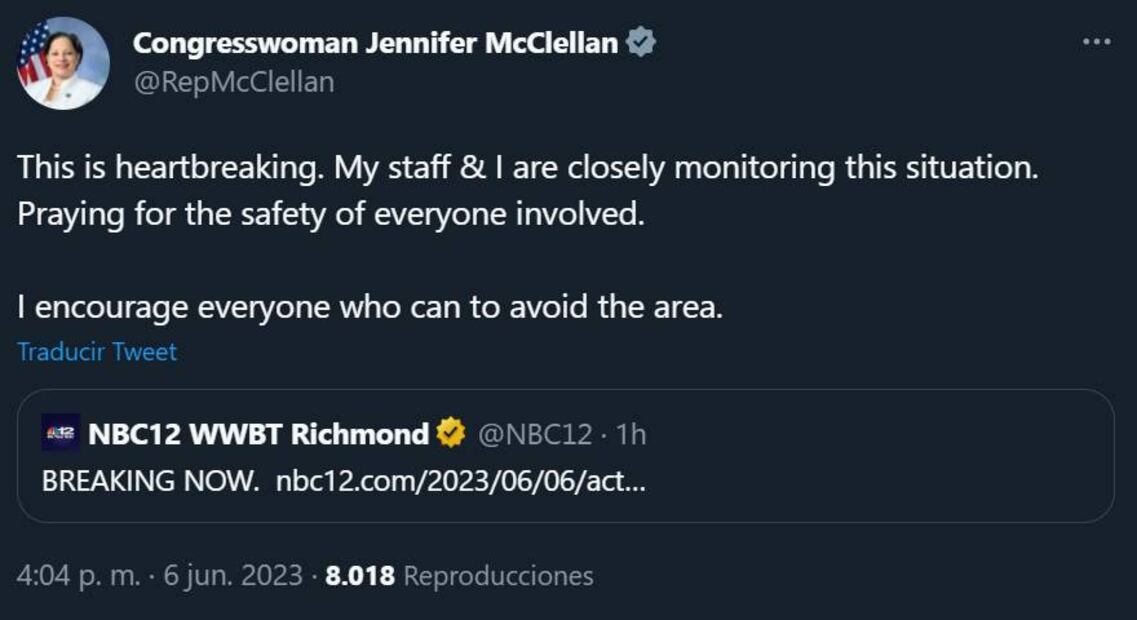
Task: Click the Reproducciones label
Action: click(498, 576)
